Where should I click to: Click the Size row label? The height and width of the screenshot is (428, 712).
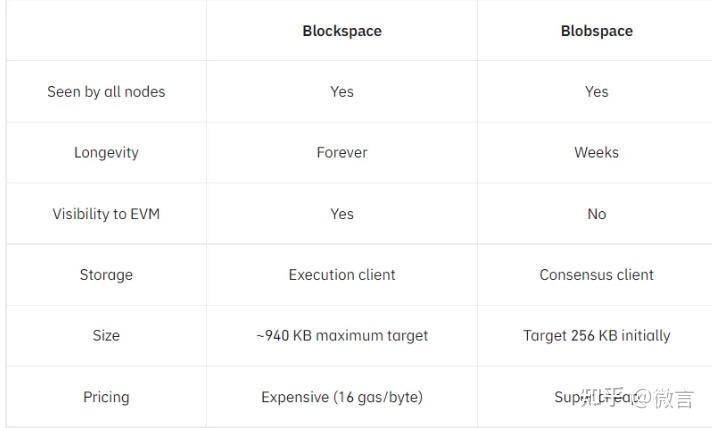click(106, 336)
